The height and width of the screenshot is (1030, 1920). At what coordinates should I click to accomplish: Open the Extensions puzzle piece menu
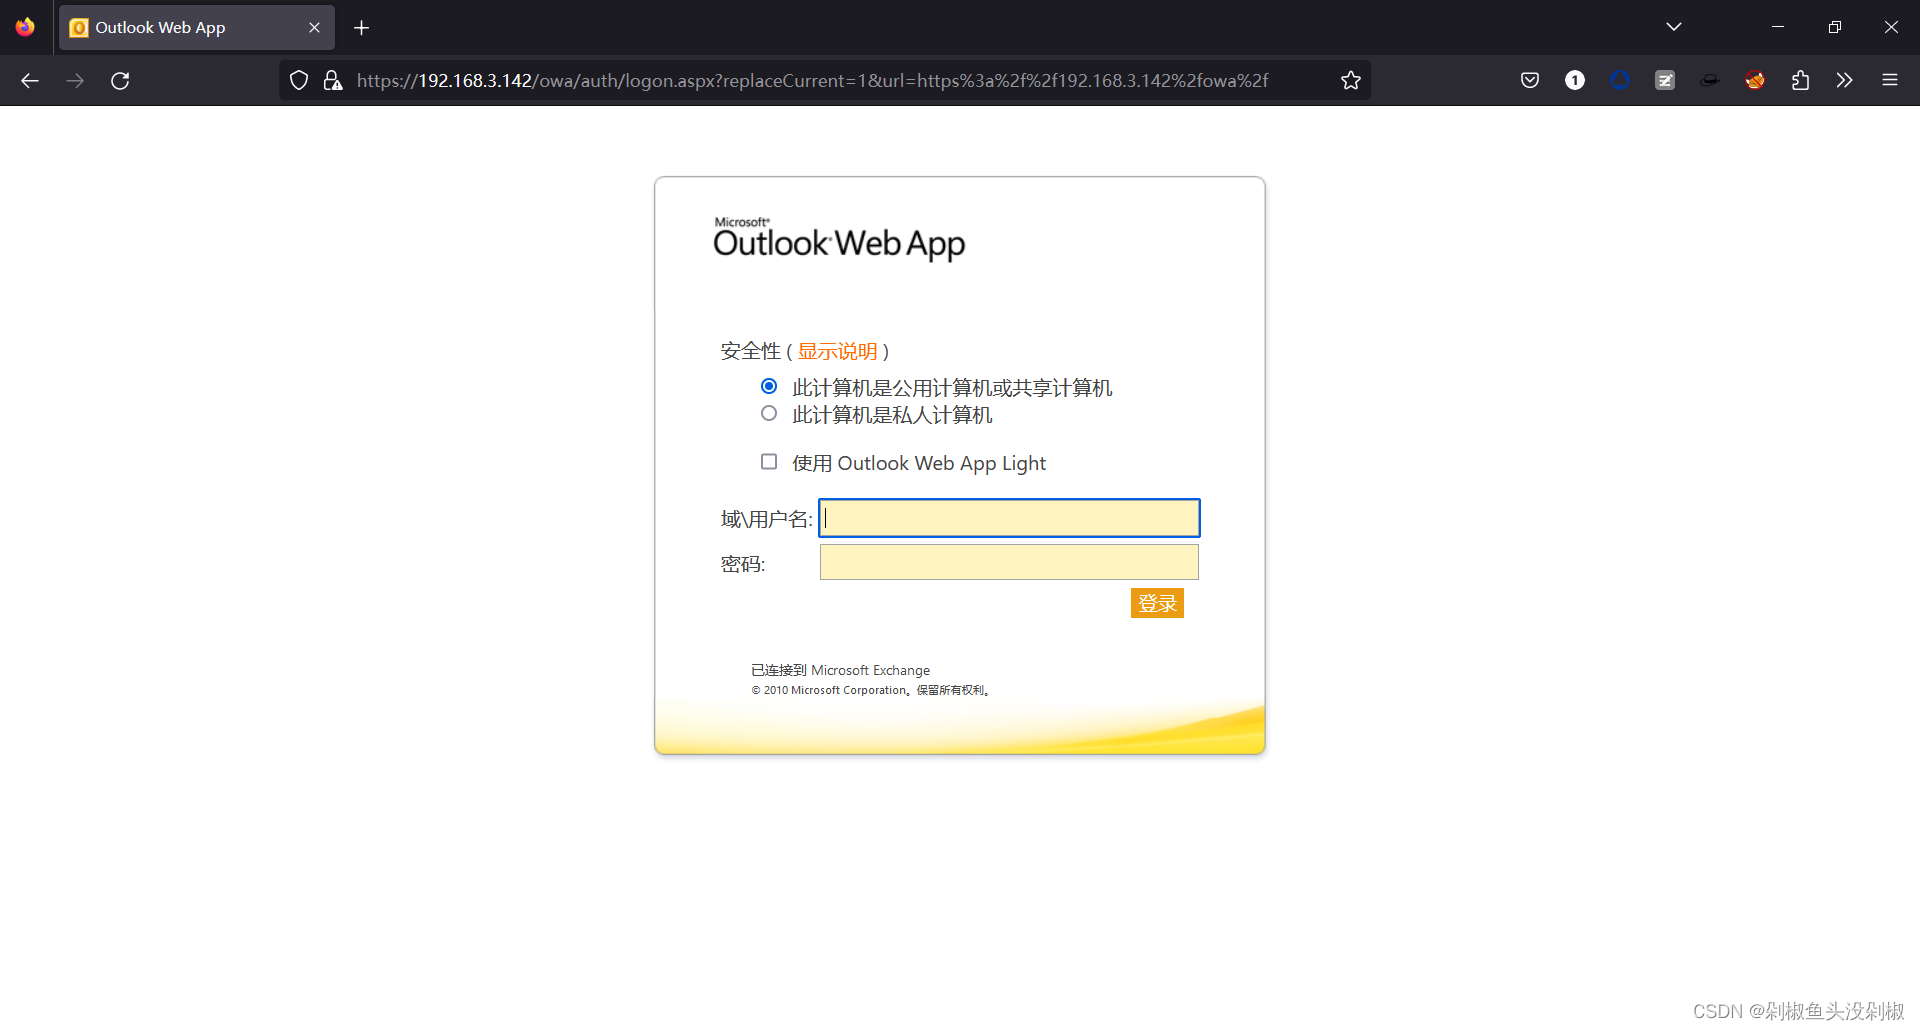(1800, 81)
